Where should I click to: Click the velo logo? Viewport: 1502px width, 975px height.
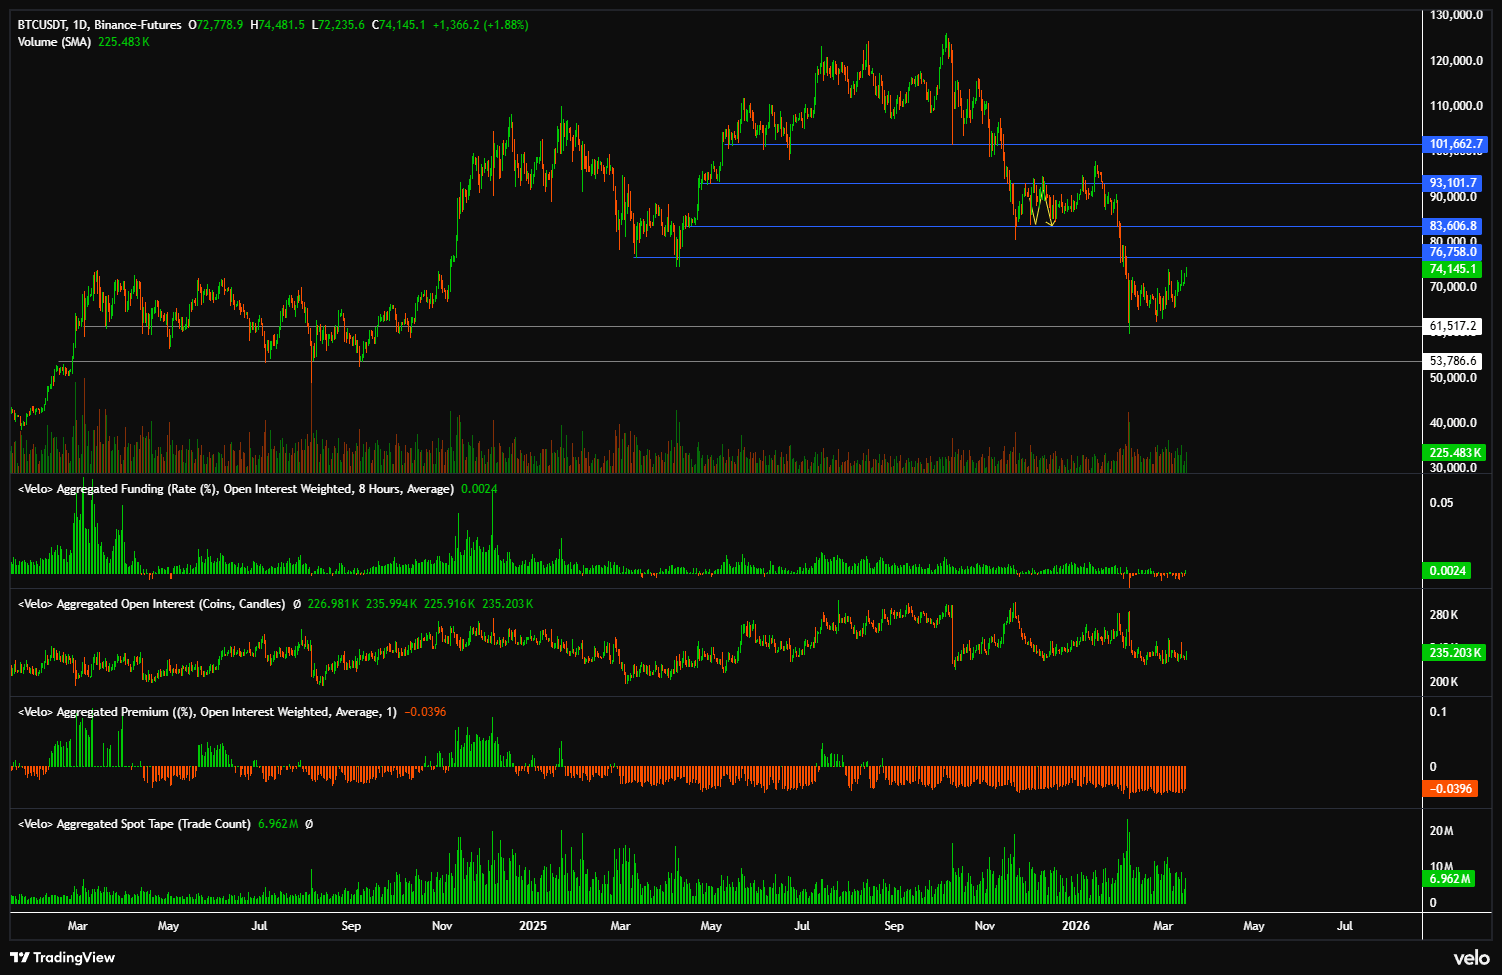[x=1471, y=957]
